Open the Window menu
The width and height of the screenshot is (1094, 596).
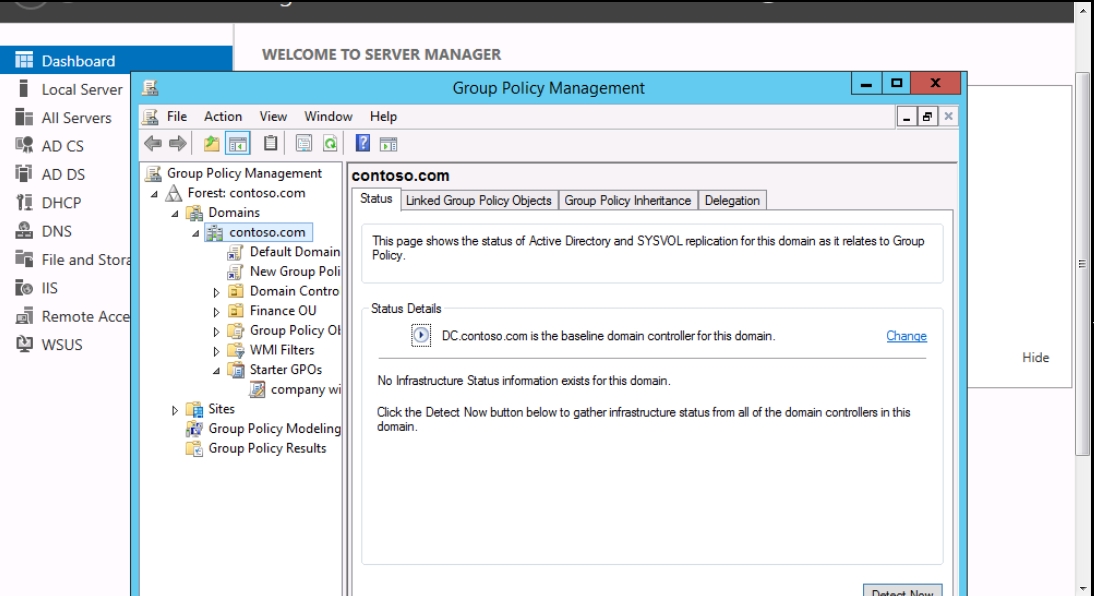pos(328,117)
